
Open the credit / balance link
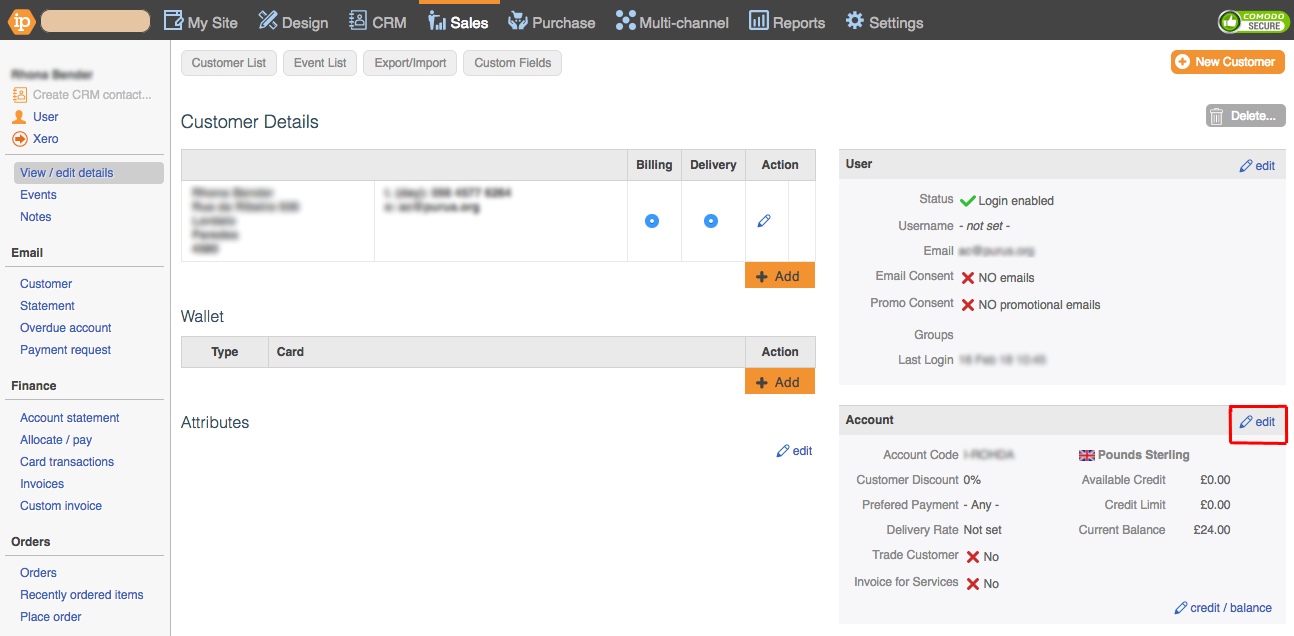point(1223,608)
